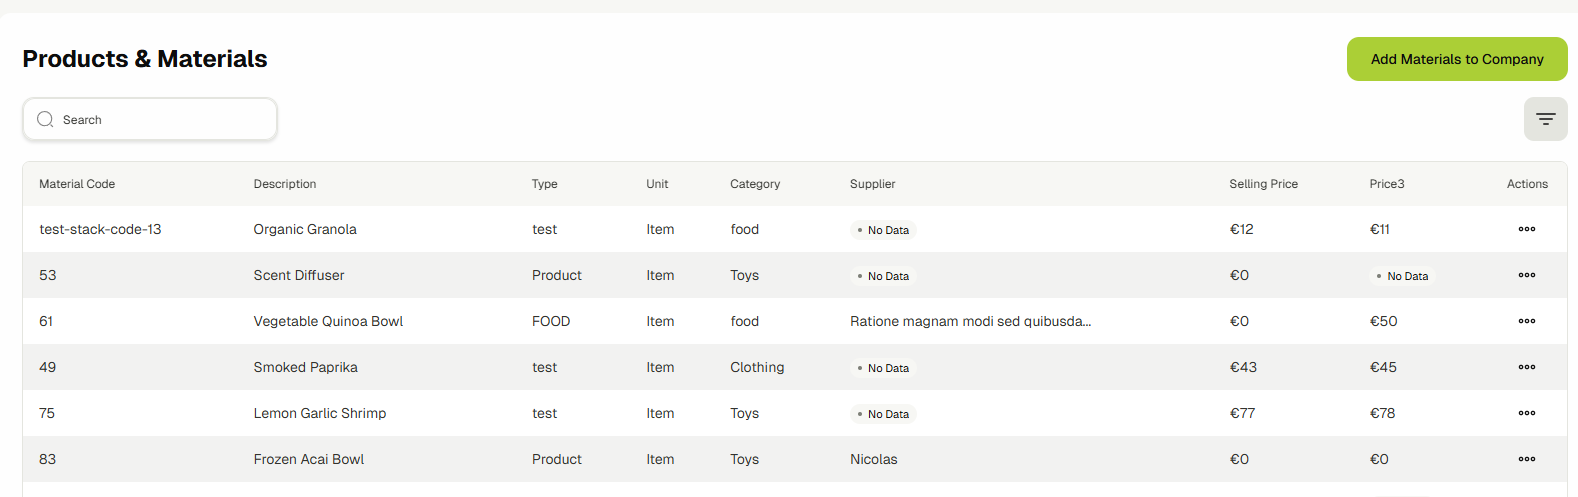Select the Nicolas supplier cell

point(873,459)
